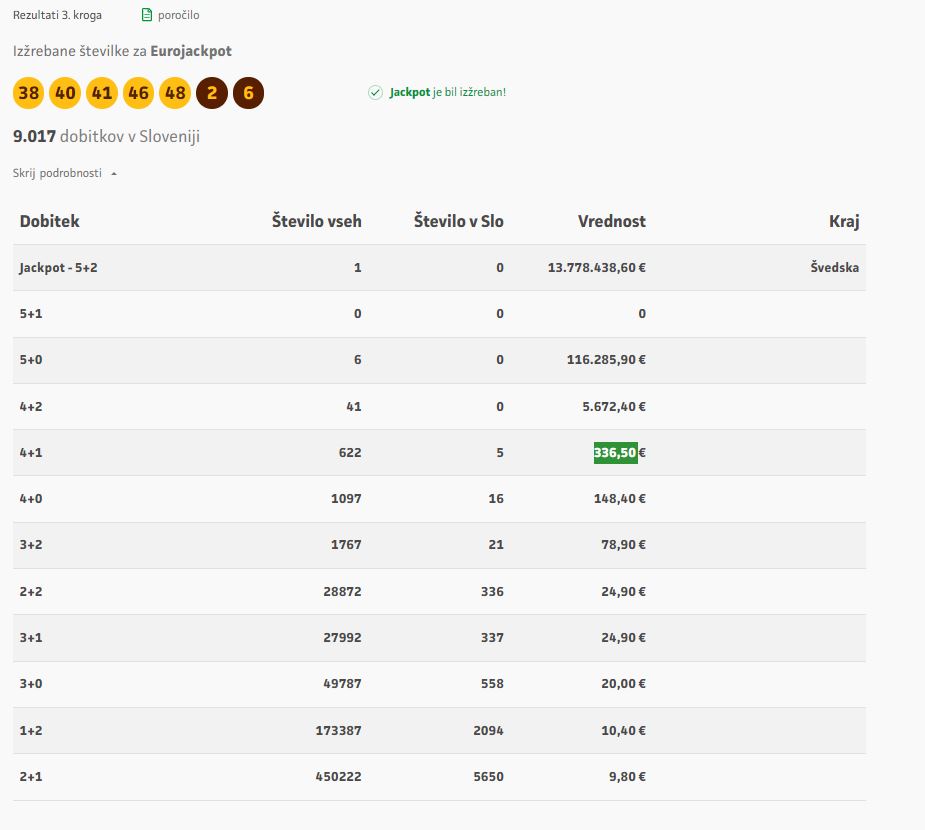This screenshot has height=830, width=925.
Task: Click the total count 27992
Action: coord(342,638)
